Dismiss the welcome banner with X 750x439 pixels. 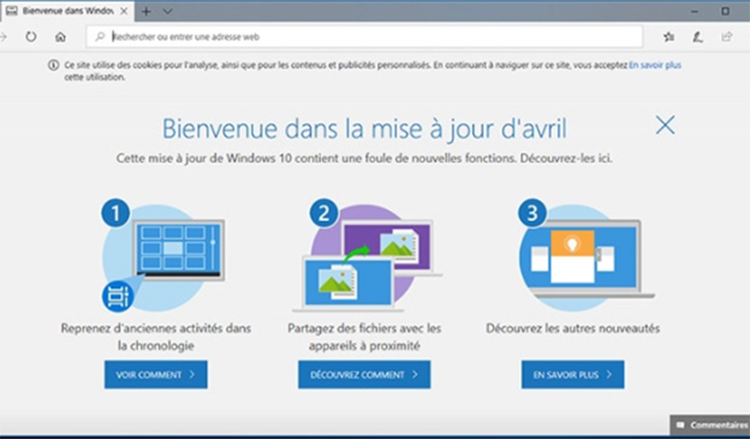pos(665,125)
